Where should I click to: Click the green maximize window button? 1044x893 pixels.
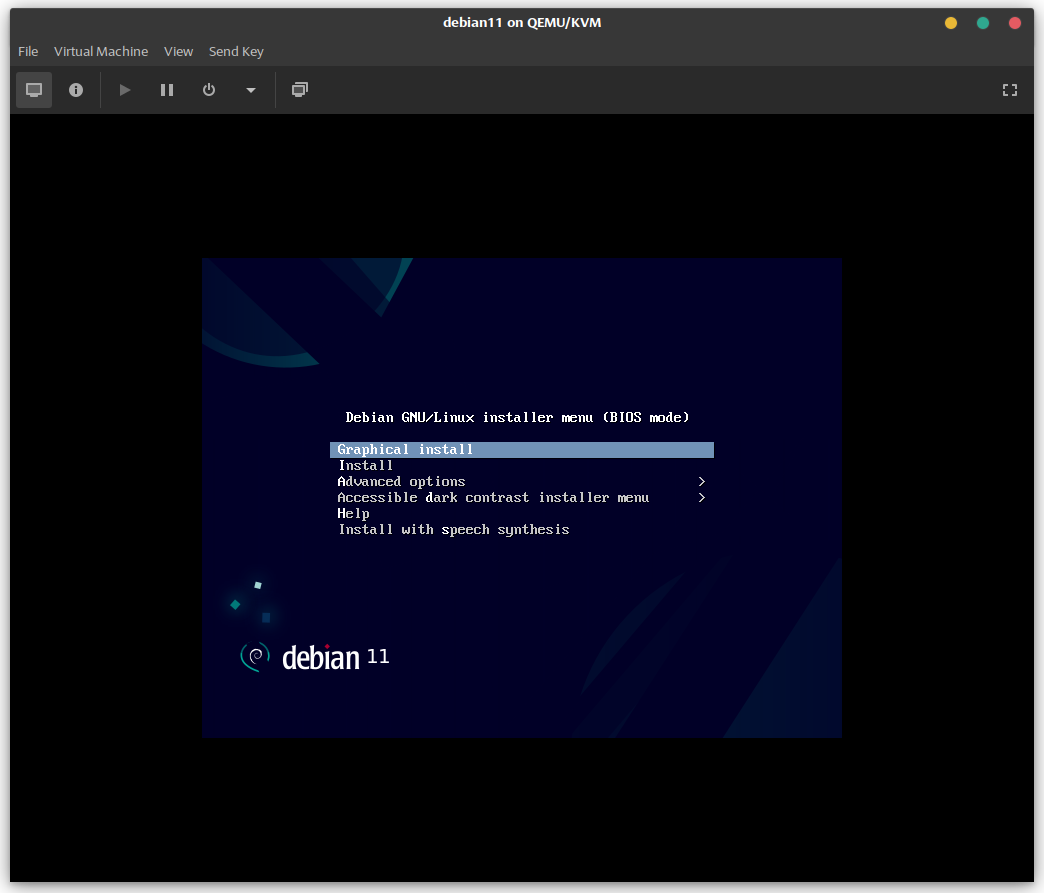983,23
